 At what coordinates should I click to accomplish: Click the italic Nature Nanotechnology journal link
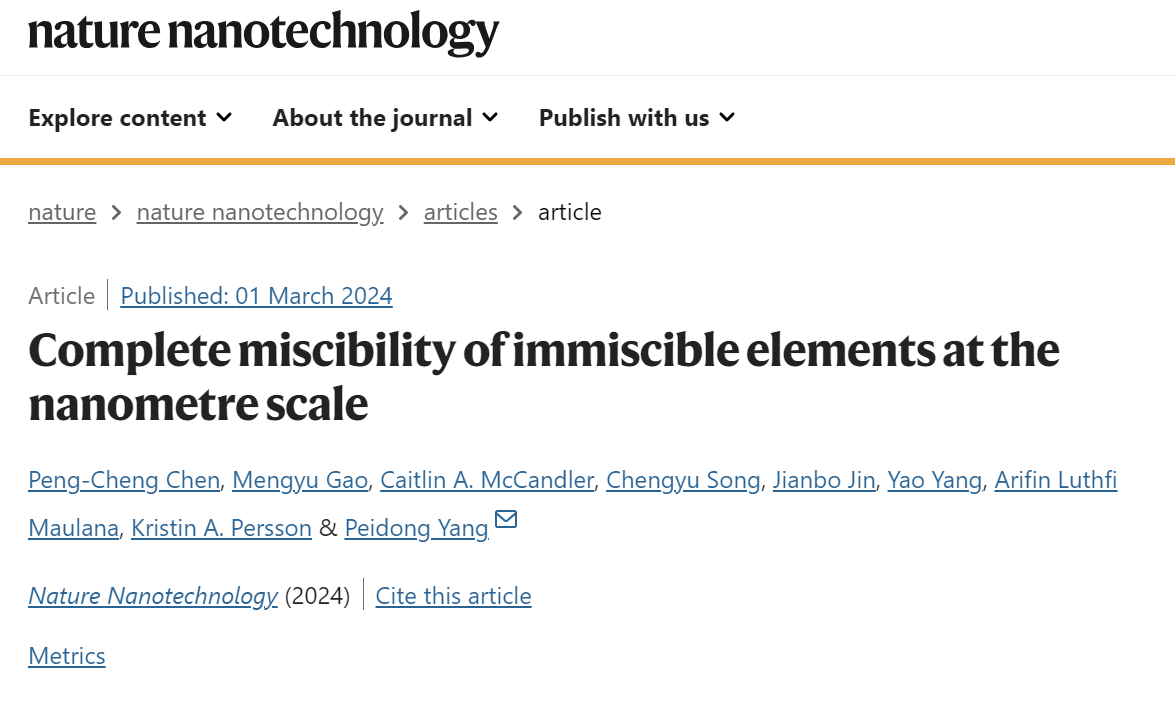[153, 596]
